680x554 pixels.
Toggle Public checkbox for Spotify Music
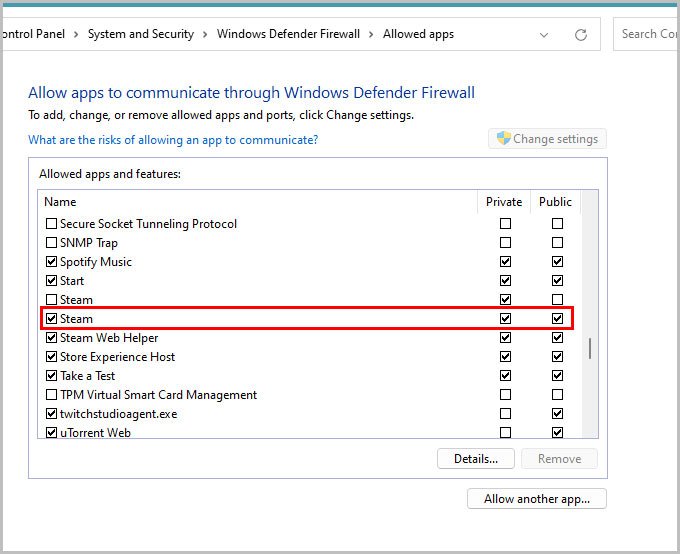click(x=557, y=262)
